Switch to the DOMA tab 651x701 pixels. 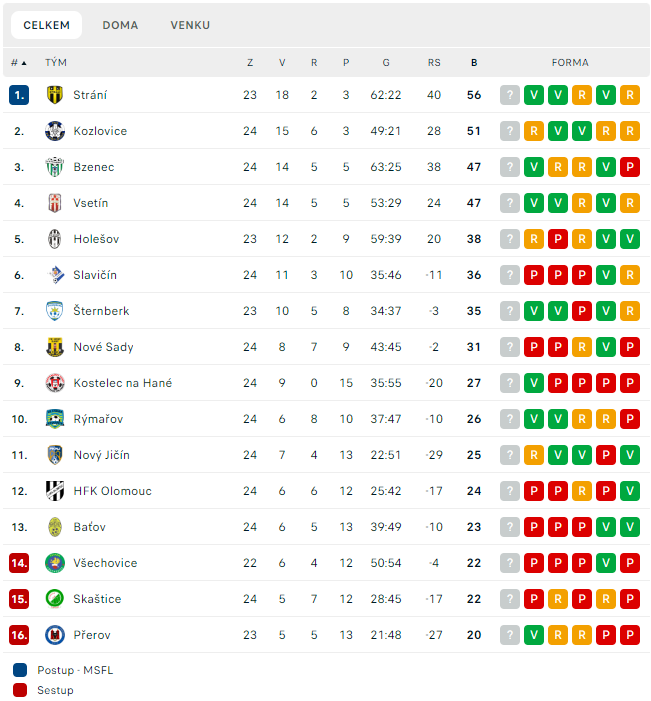click(120, 25)
